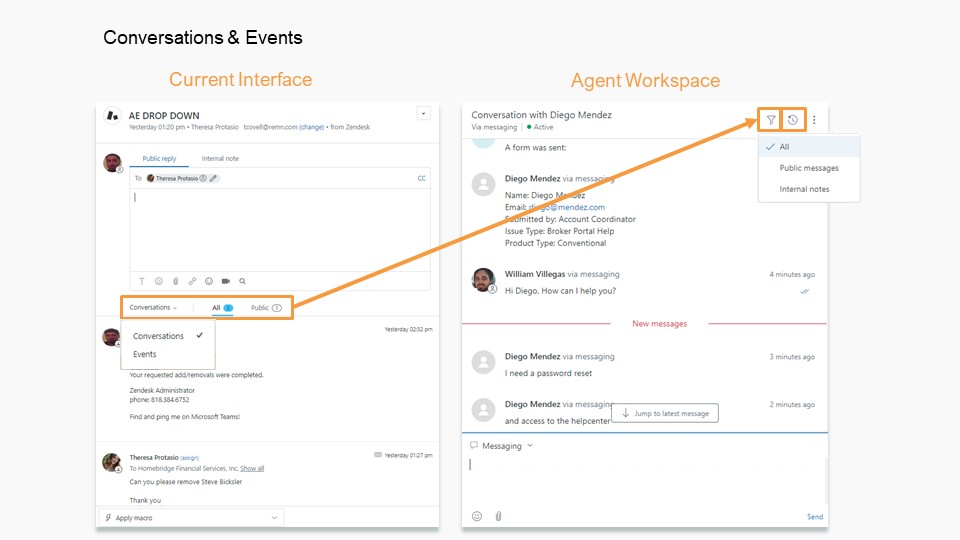Click the emoji icon in Agent Workspace composer
The width and height of the screenshot is (960, 540).
(477, 516)
